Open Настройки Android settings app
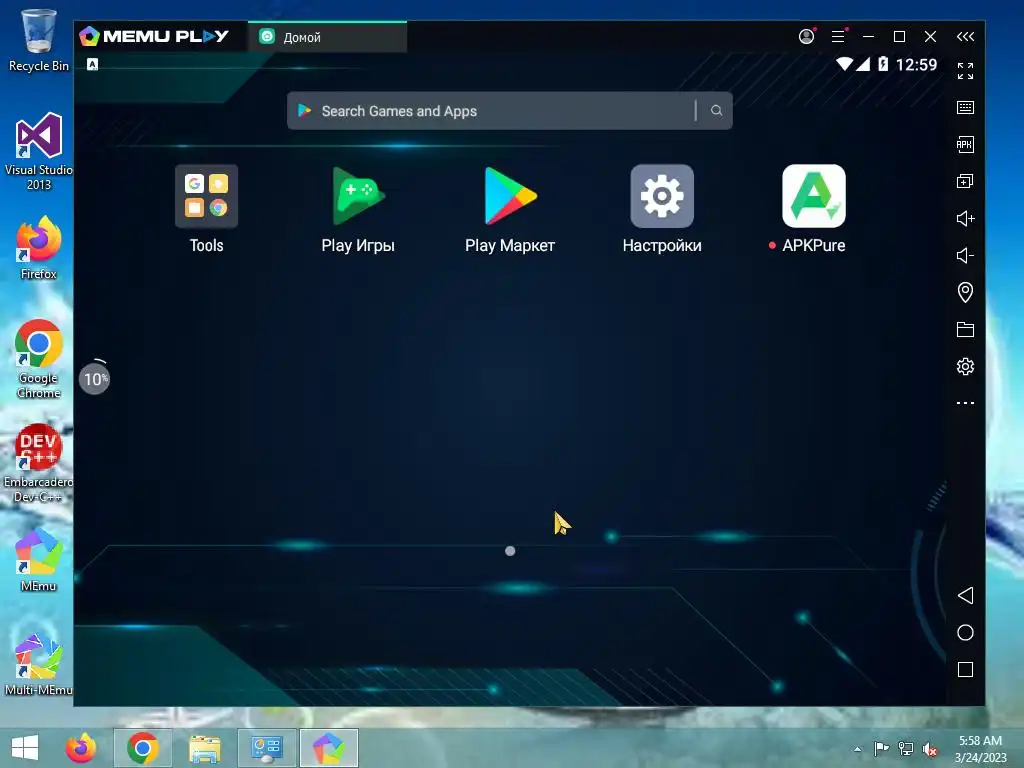Screen dimensions: 1024x768 point(662,196)
